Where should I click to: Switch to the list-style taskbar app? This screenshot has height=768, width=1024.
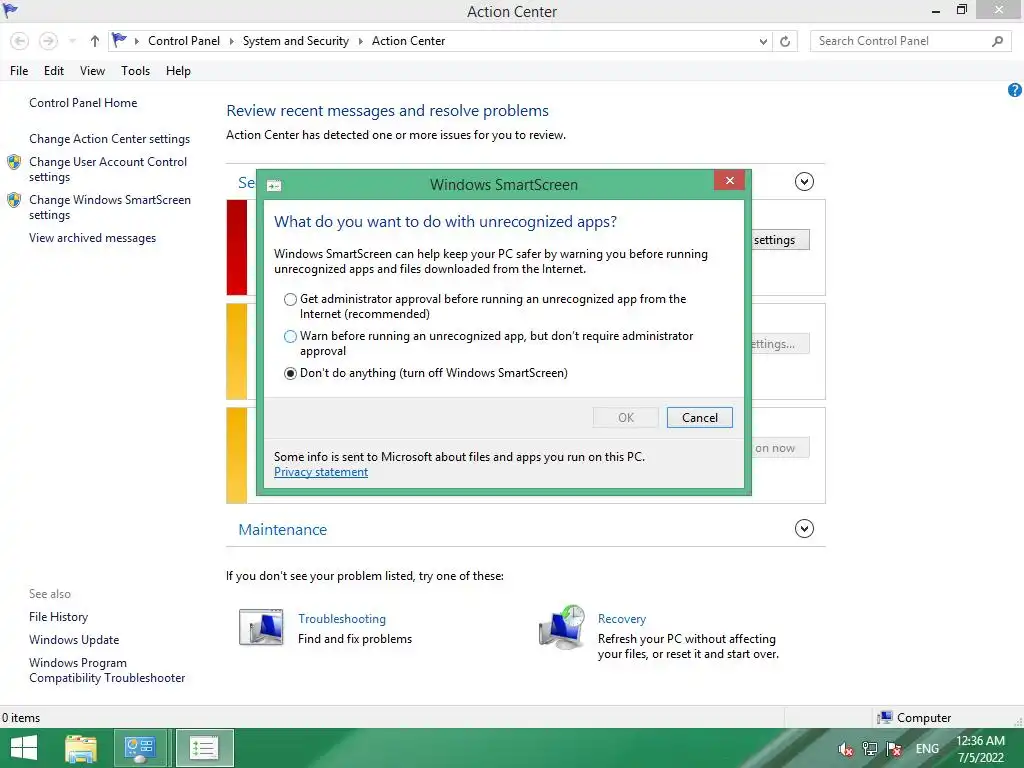[204, 748]
